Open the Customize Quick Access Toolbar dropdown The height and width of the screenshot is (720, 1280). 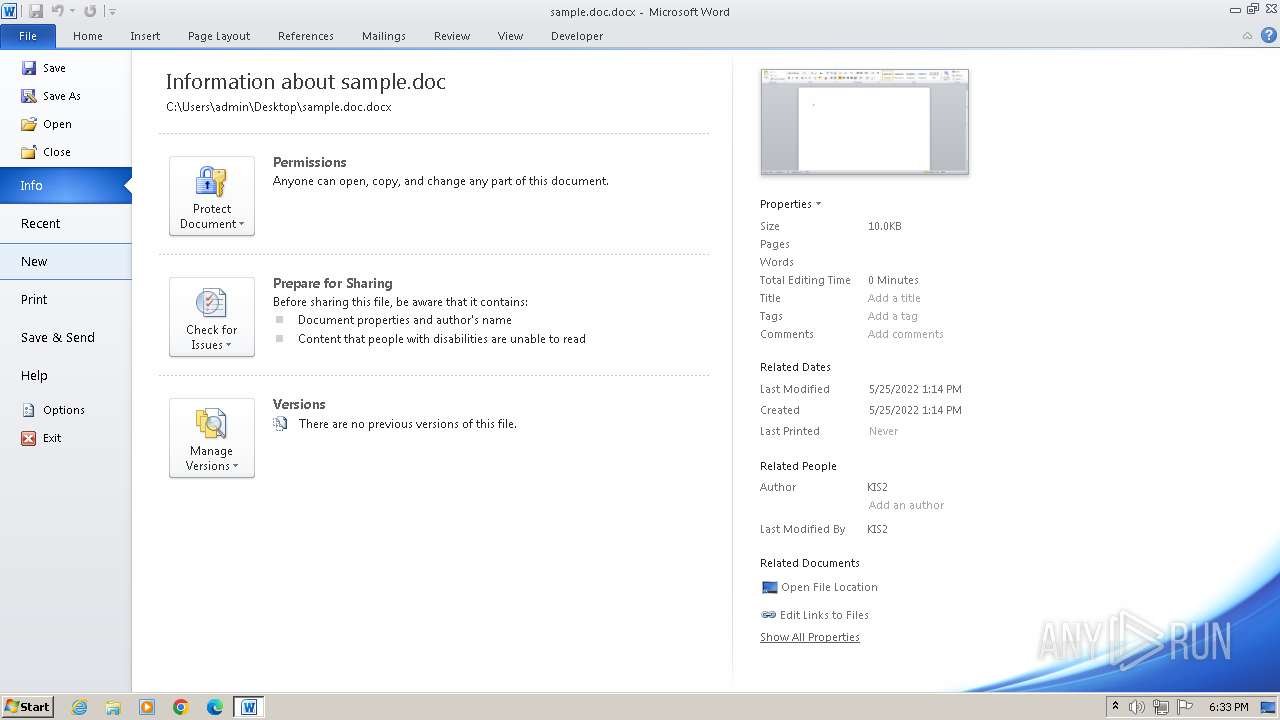click(x=112, y=12)
